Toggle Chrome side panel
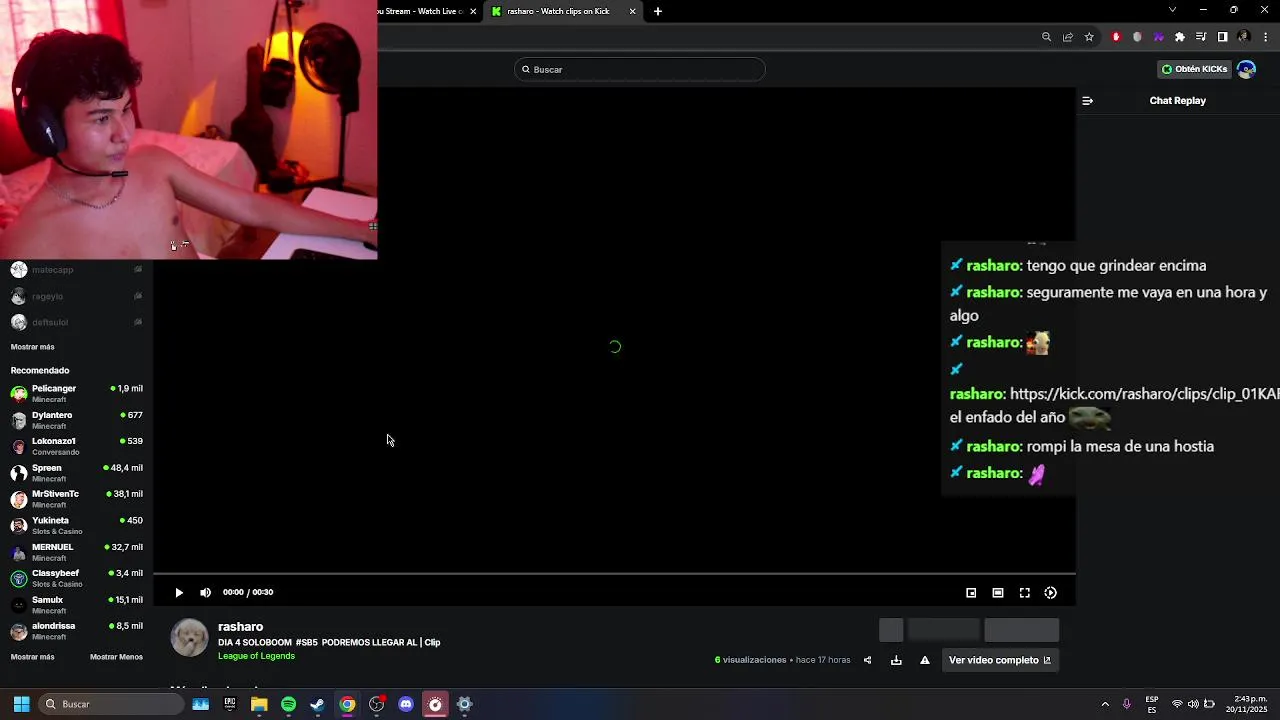Image resolution: width=1280 pixels, height=720 pixels. (1222, 37)
